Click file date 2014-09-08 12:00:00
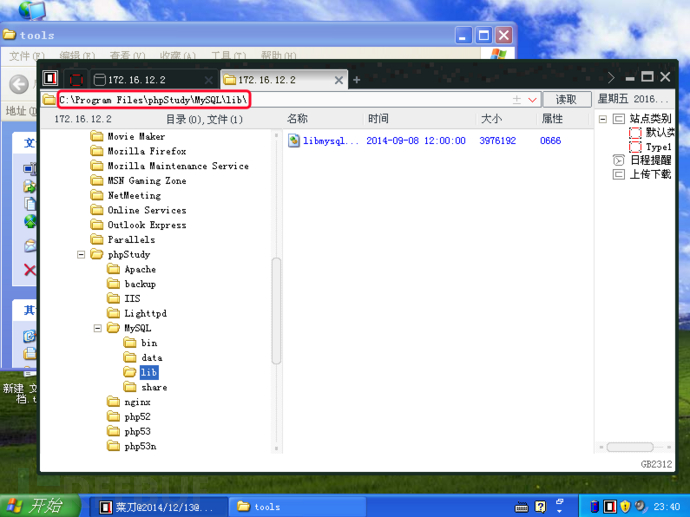The height and width of the screenshot is (517, 690). coord(416,141)
